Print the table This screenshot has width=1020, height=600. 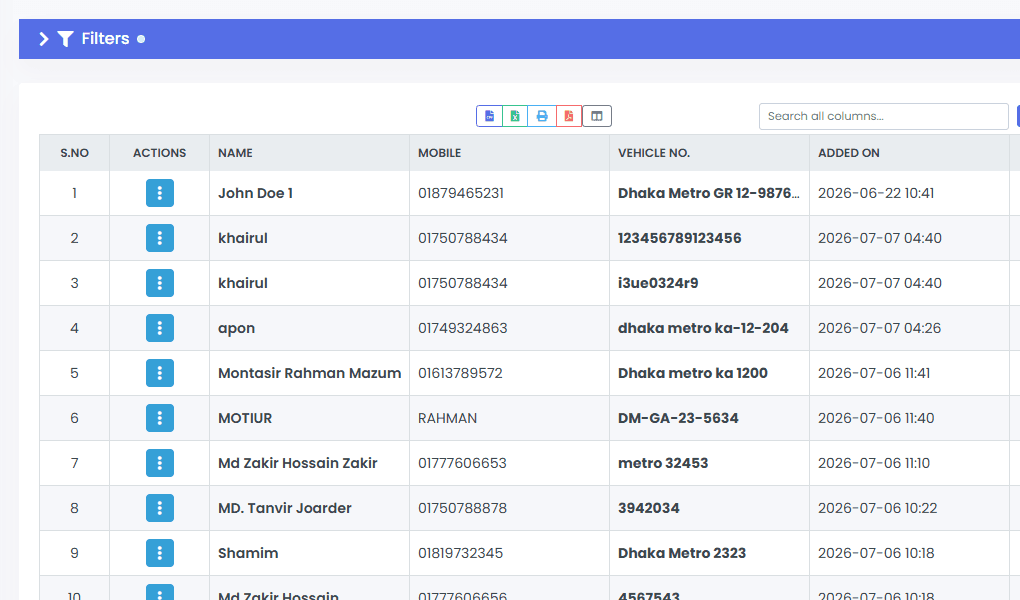[x=542, y=116]
